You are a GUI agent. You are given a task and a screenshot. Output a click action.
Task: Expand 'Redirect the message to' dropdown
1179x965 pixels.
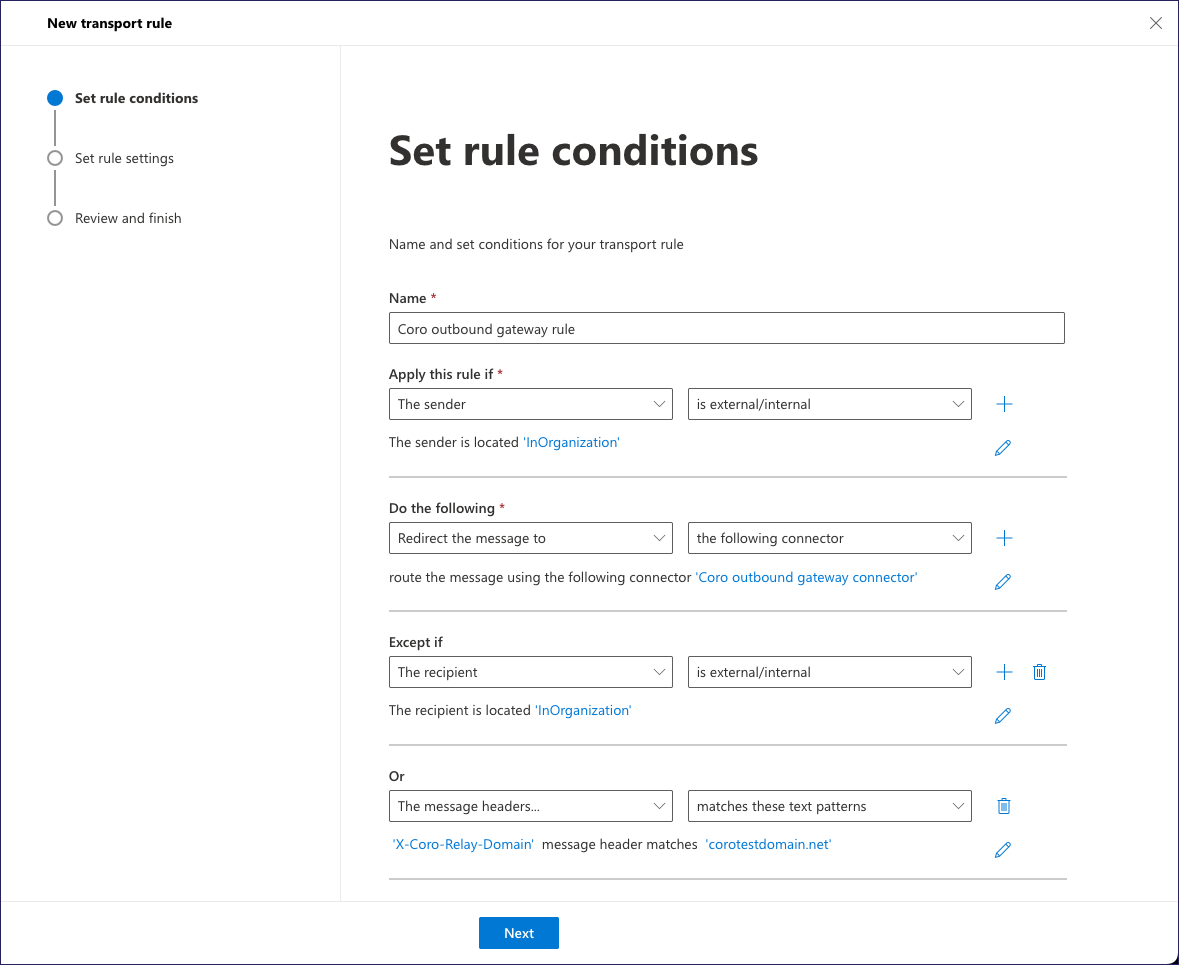pyautogui.click(x=530, y=538)
